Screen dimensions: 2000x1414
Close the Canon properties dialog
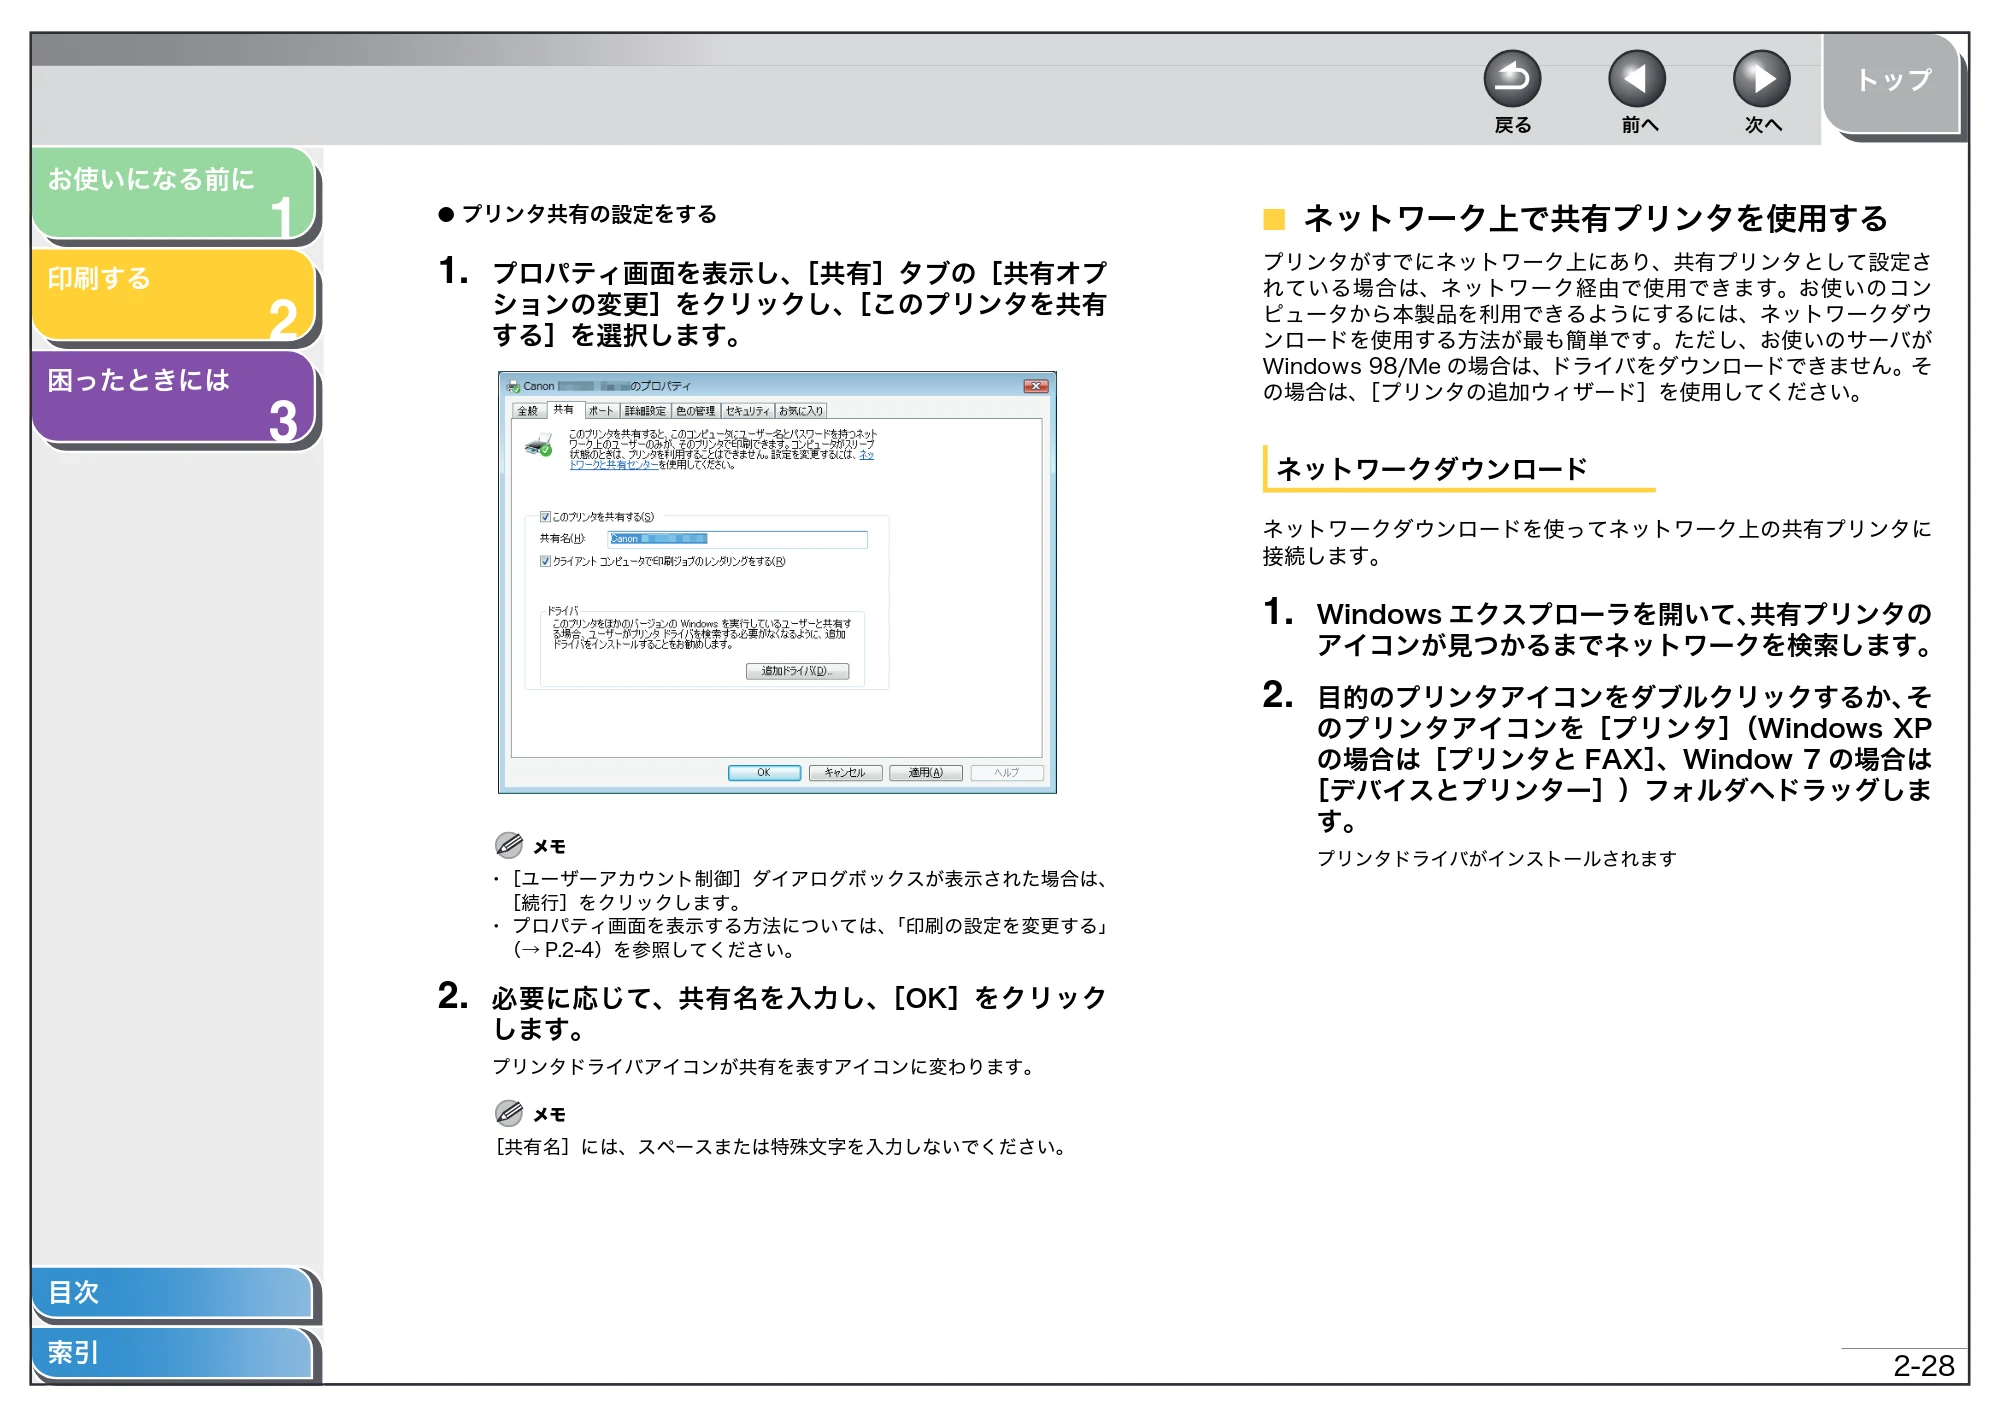1035,386
